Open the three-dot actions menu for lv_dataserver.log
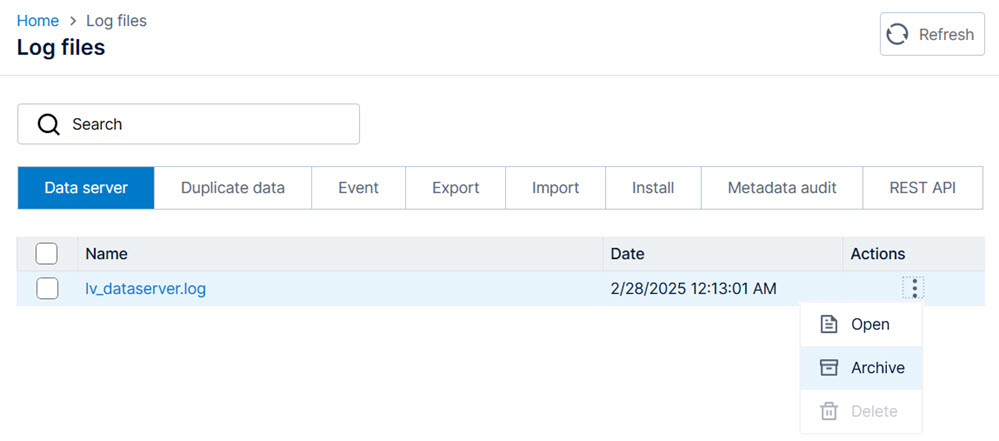Screen dimensions: 999x441 pyautogui.click(x=914, y=289)
